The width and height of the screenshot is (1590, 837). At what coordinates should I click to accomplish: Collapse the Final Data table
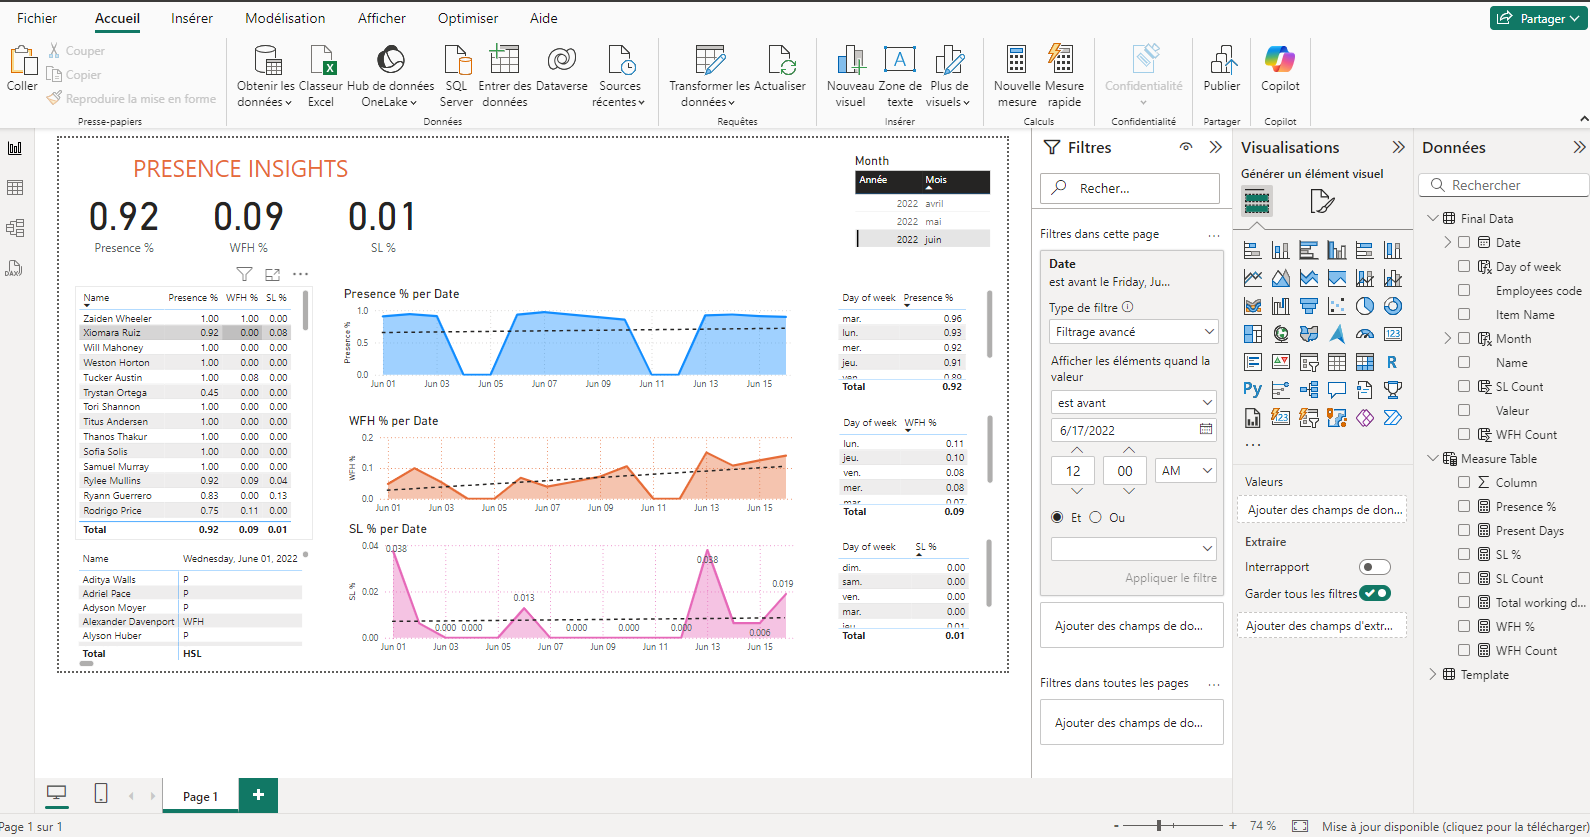click(1432, 218)
